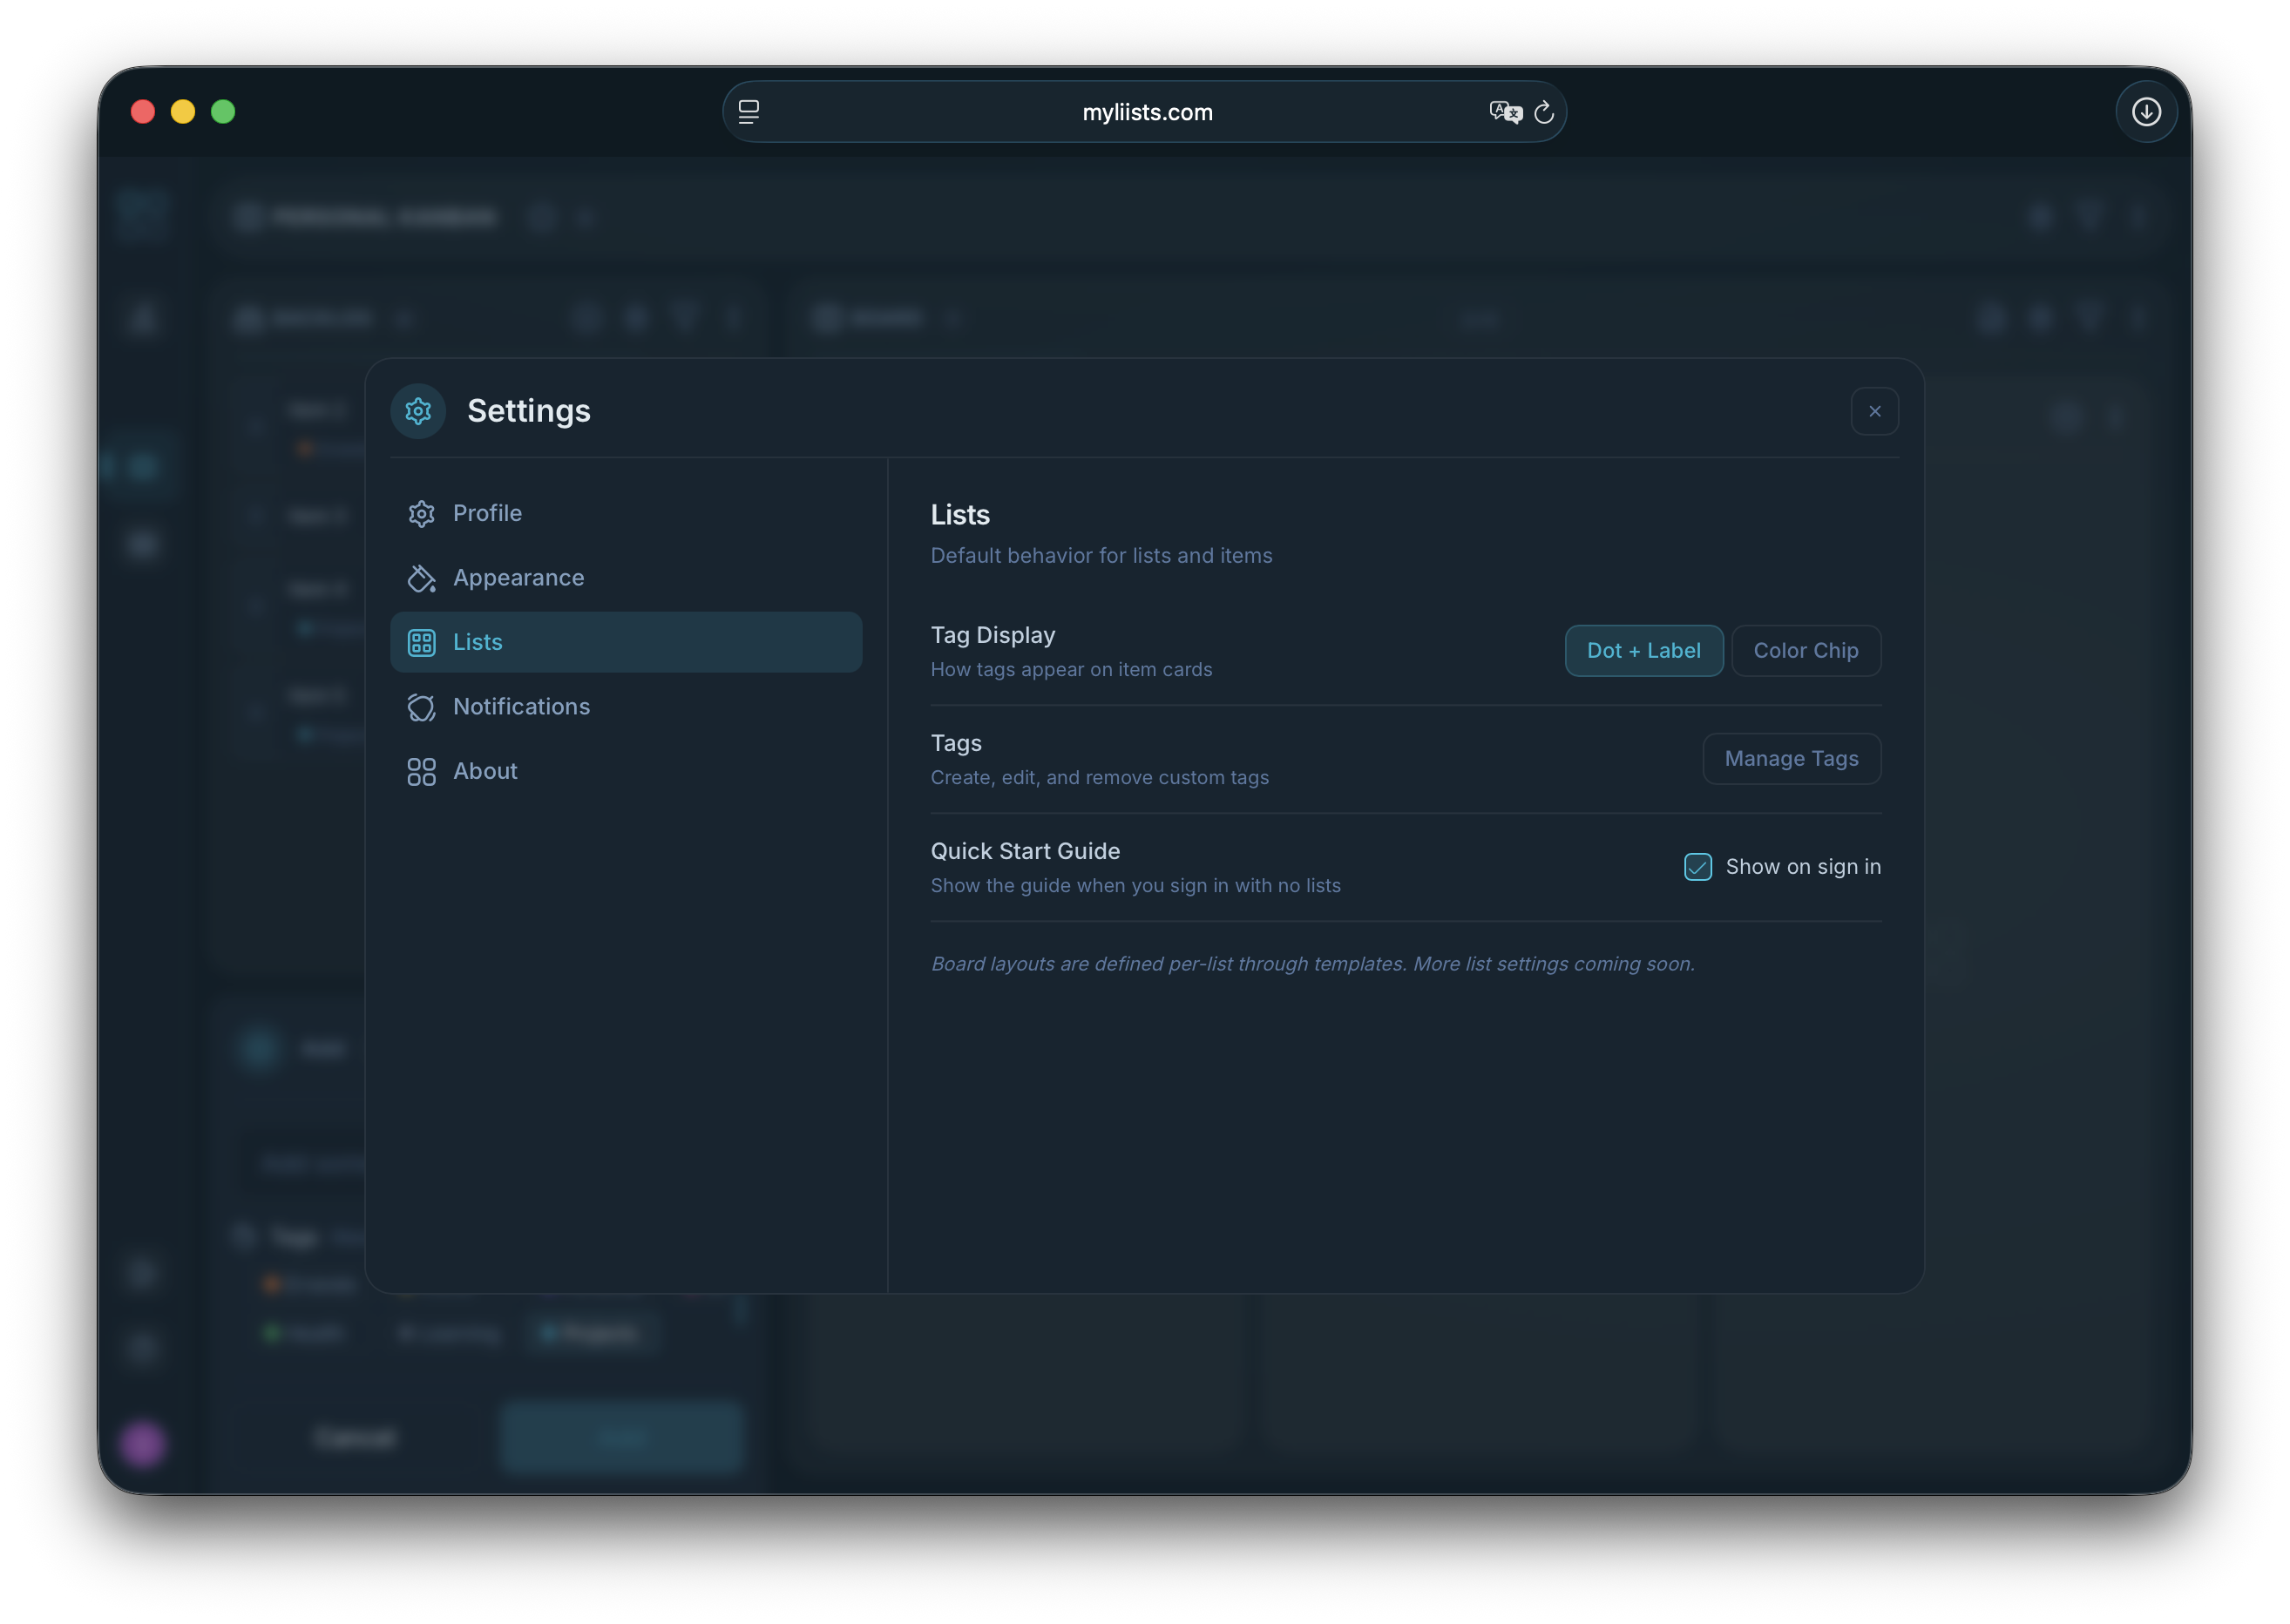Uncheck Show on sign in
Viewport: 2290px width, 1624px height.
pos(1696,867)
